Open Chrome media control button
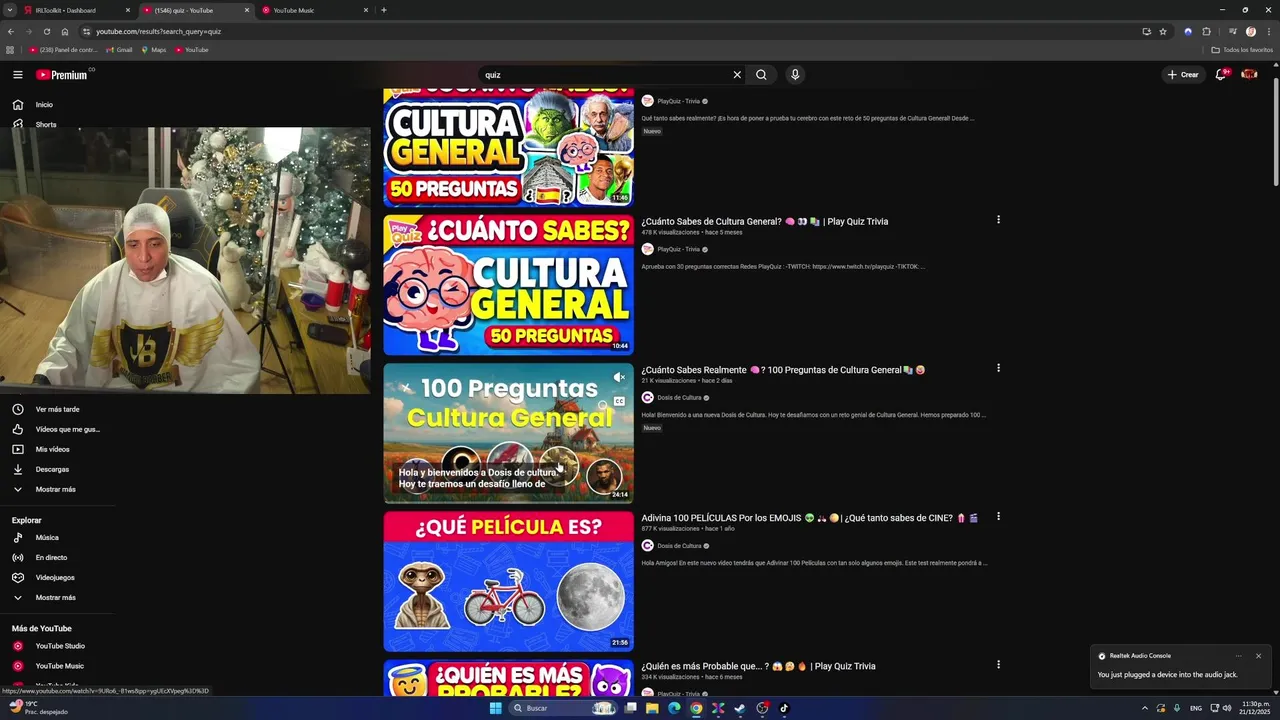The height and width of the screenshot is (720, 1280). [1232, 32]
